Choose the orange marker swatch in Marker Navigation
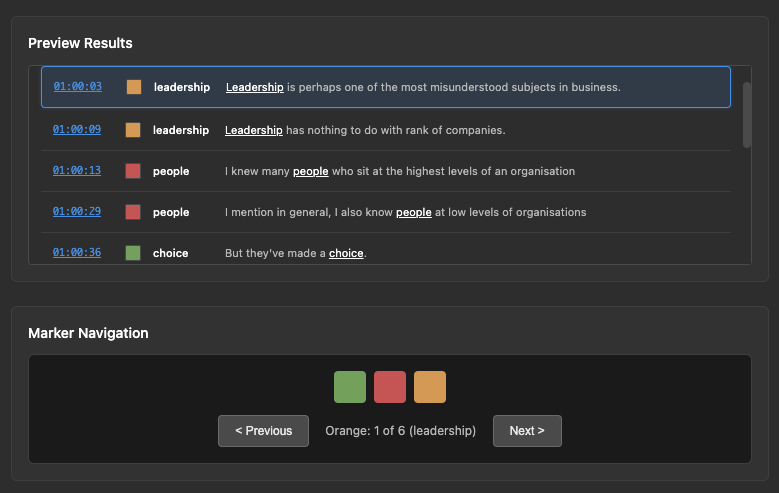Viewport: 779px width, 493px height. (x=430, y=387)
